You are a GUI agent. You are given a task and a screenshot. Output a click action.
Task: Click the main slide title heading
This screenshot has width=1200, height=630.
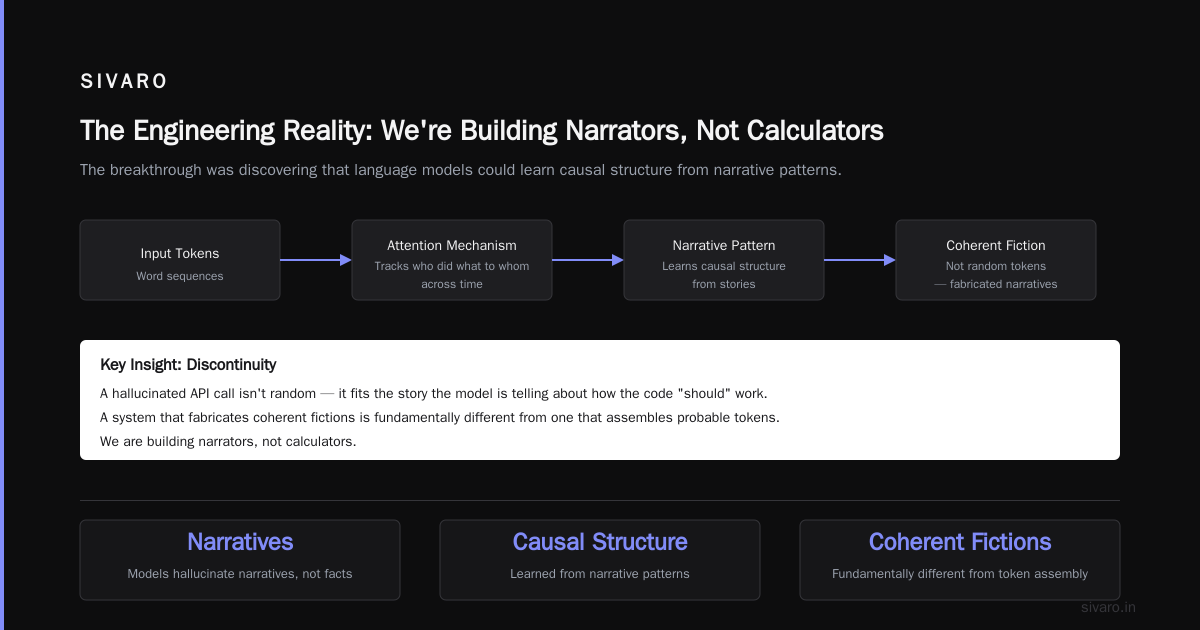[x=482, y=131]
